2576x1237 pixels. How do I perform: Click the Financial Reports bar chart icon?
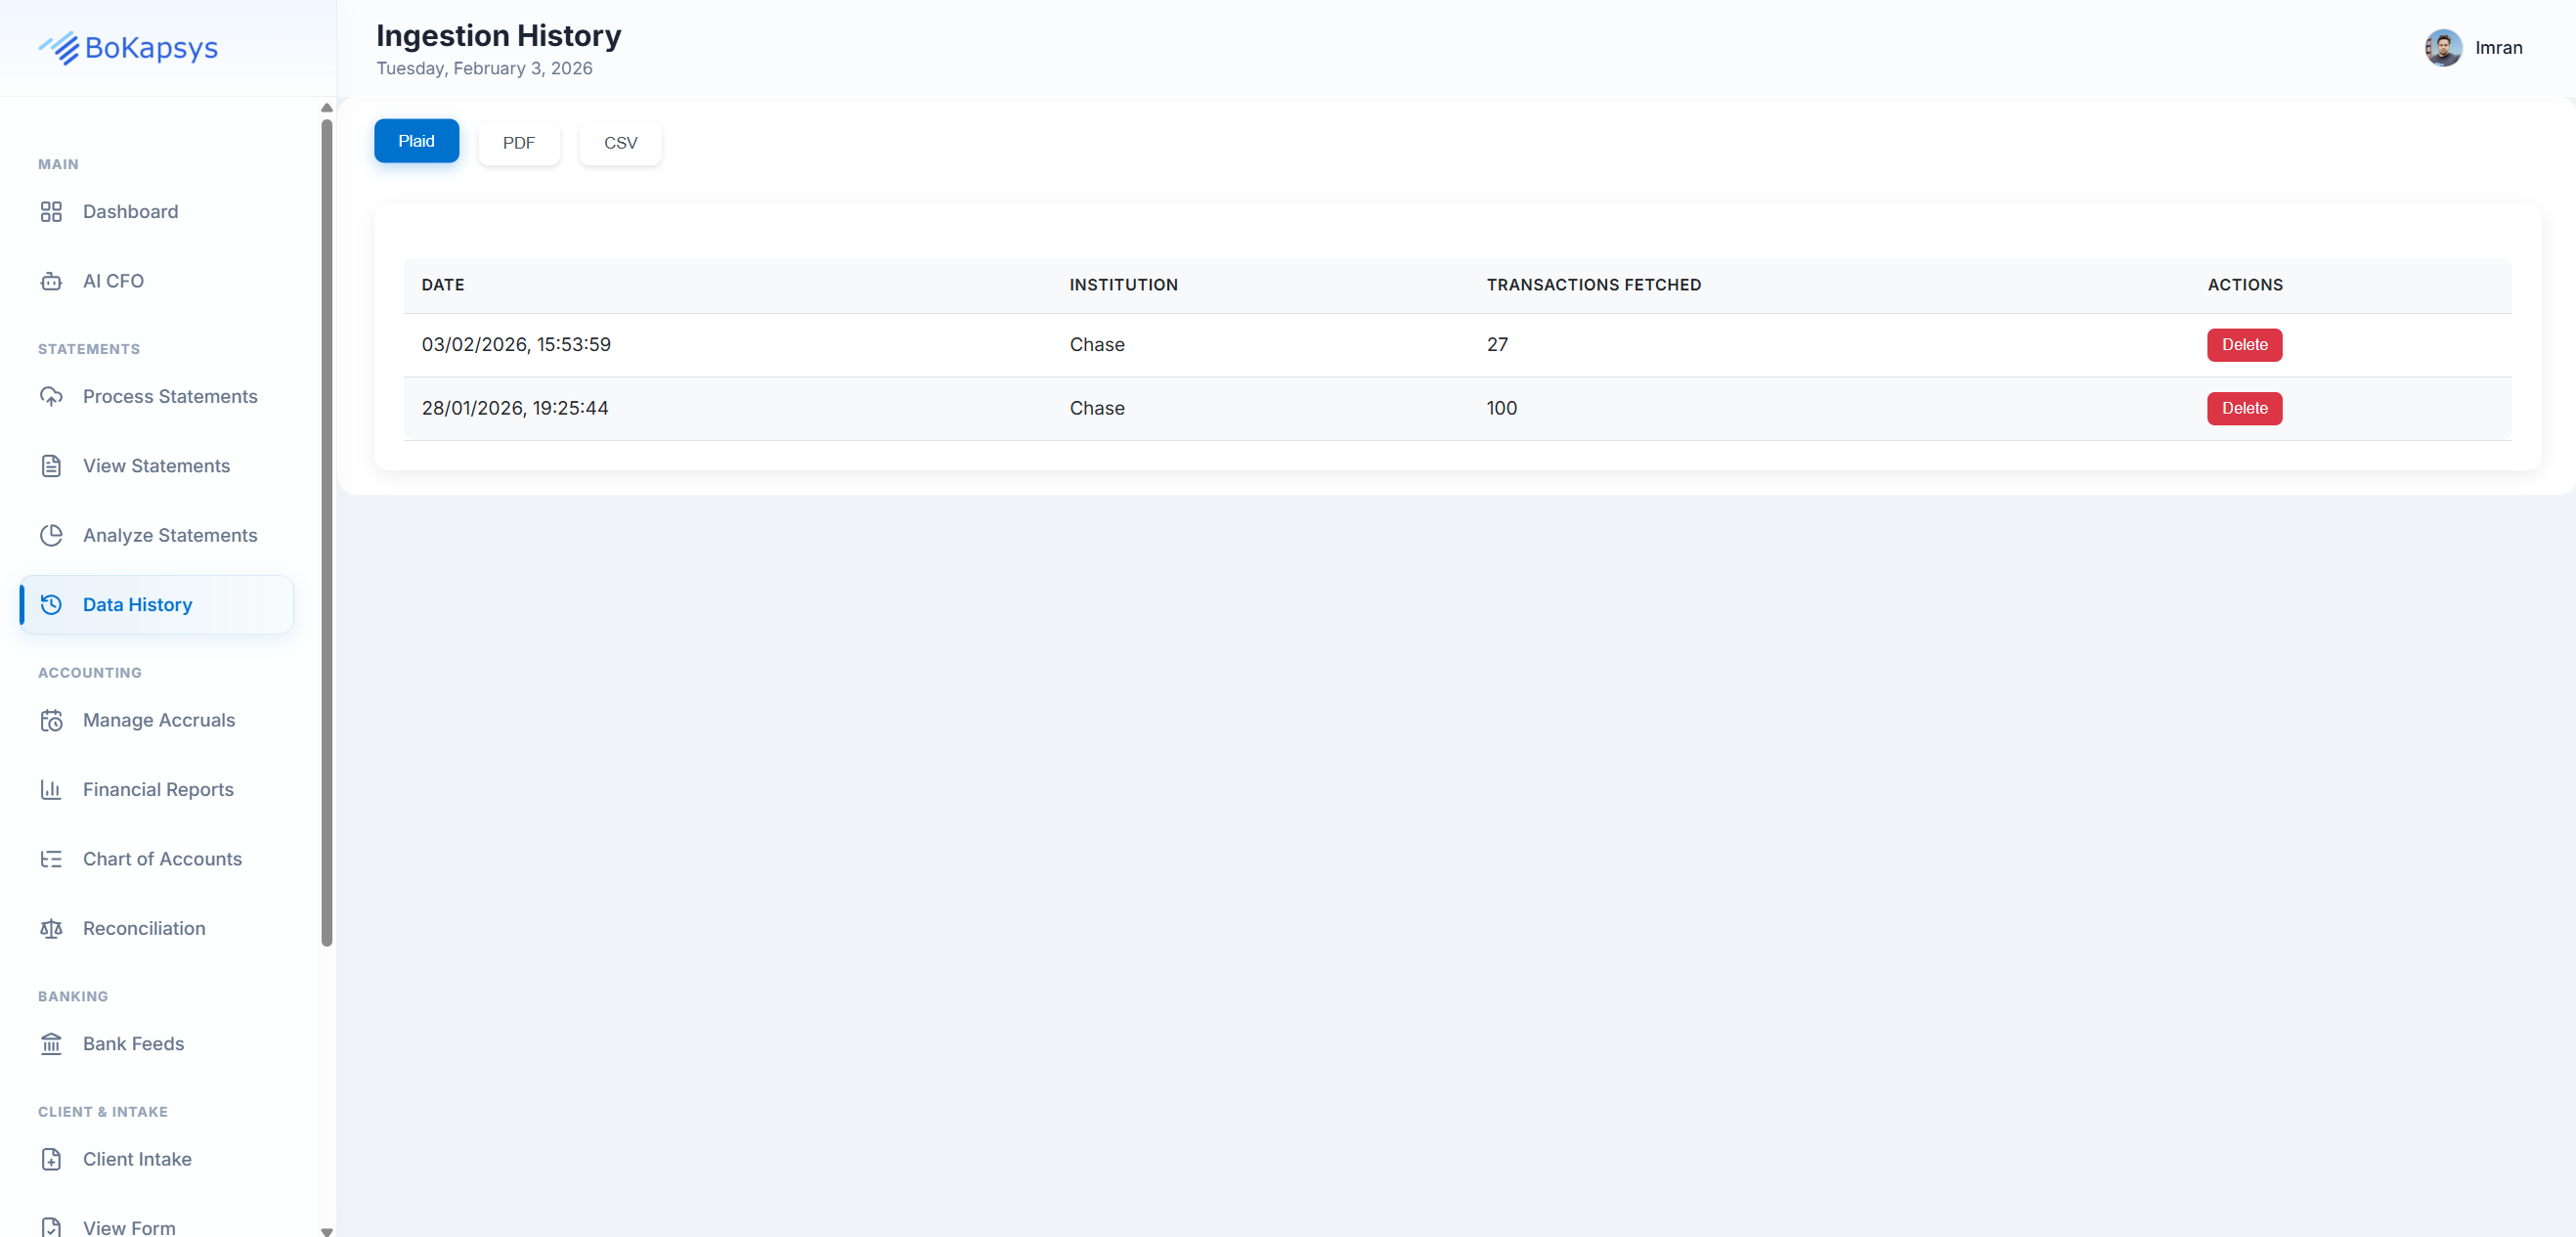coord(51,789)
